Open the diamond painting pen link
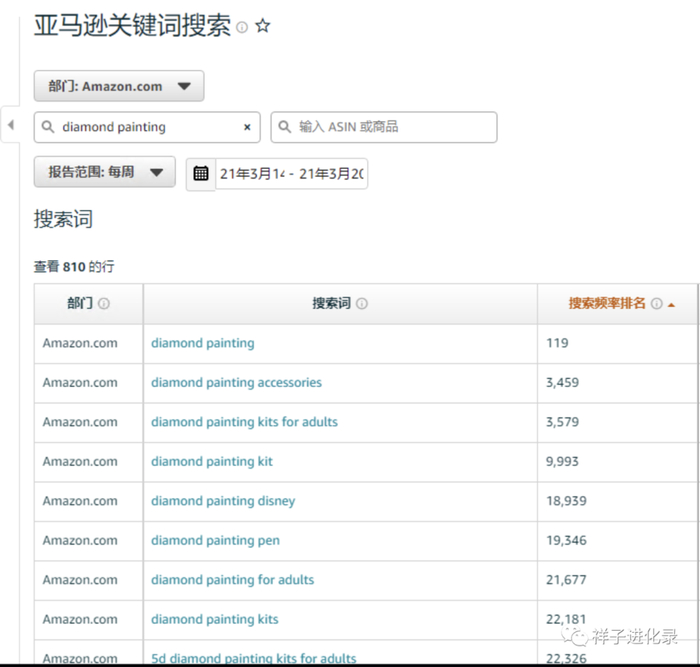Image resolution: width=700 pixels, height=667 pixels. [215, 541]
